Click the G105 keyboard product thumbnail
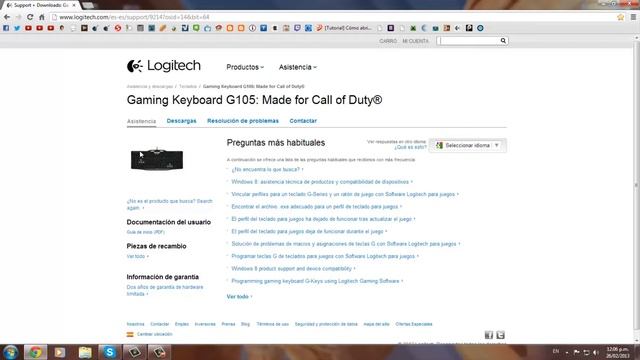The height and width of the screenshot is (360, 640). pos(157,159)
